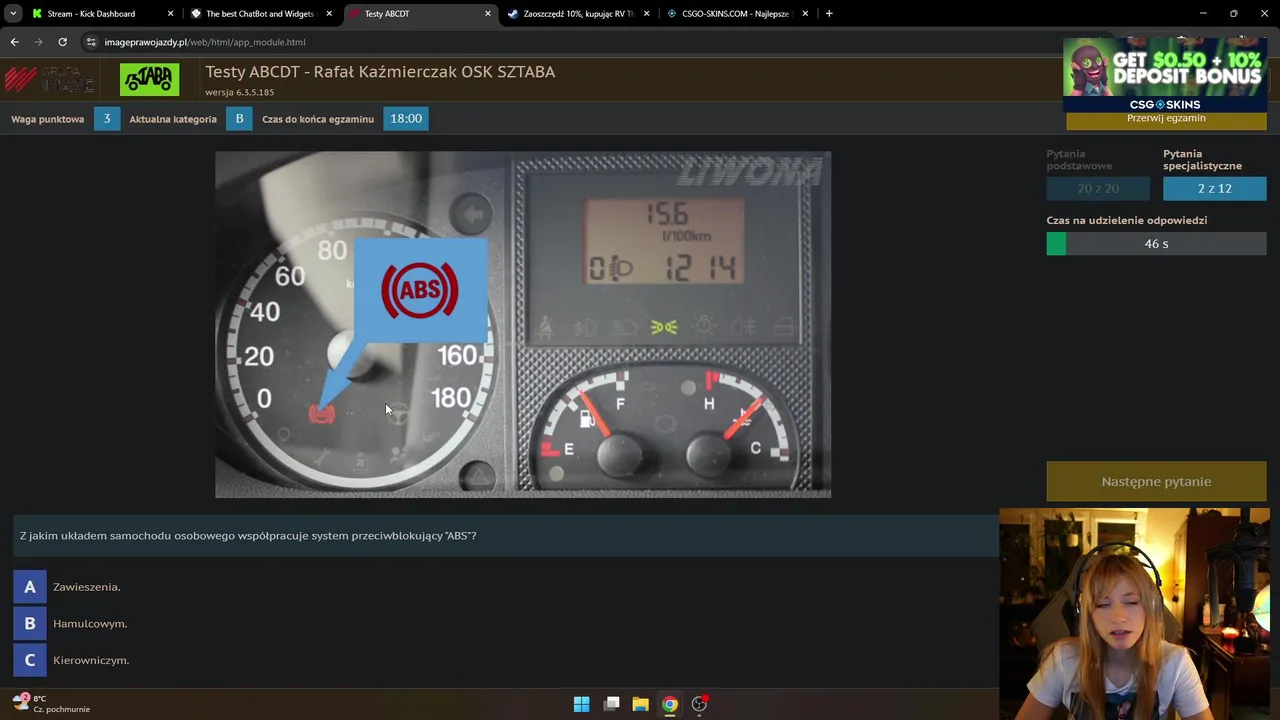
Task: Open the weather widget on taskbar
Action: [51, 704]
